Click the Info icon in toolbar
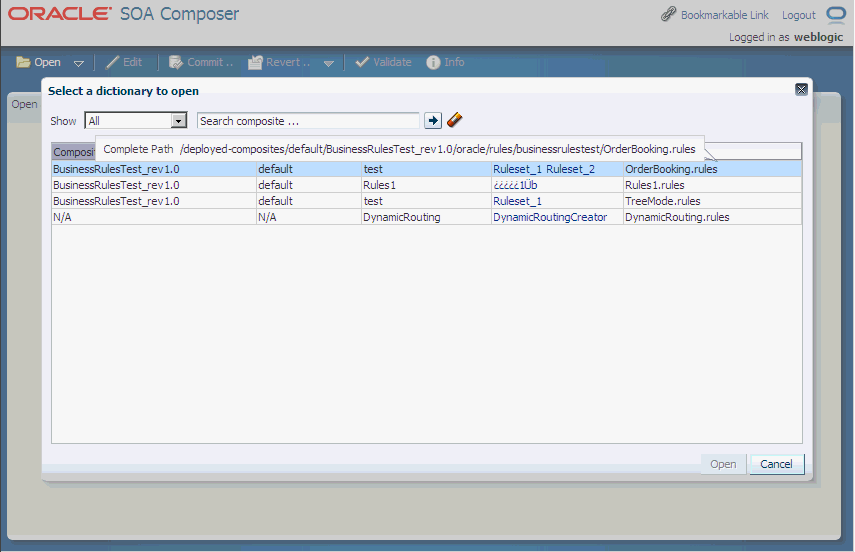The height and width of the screenshot is (552, 855). click(x=433, y=62)
